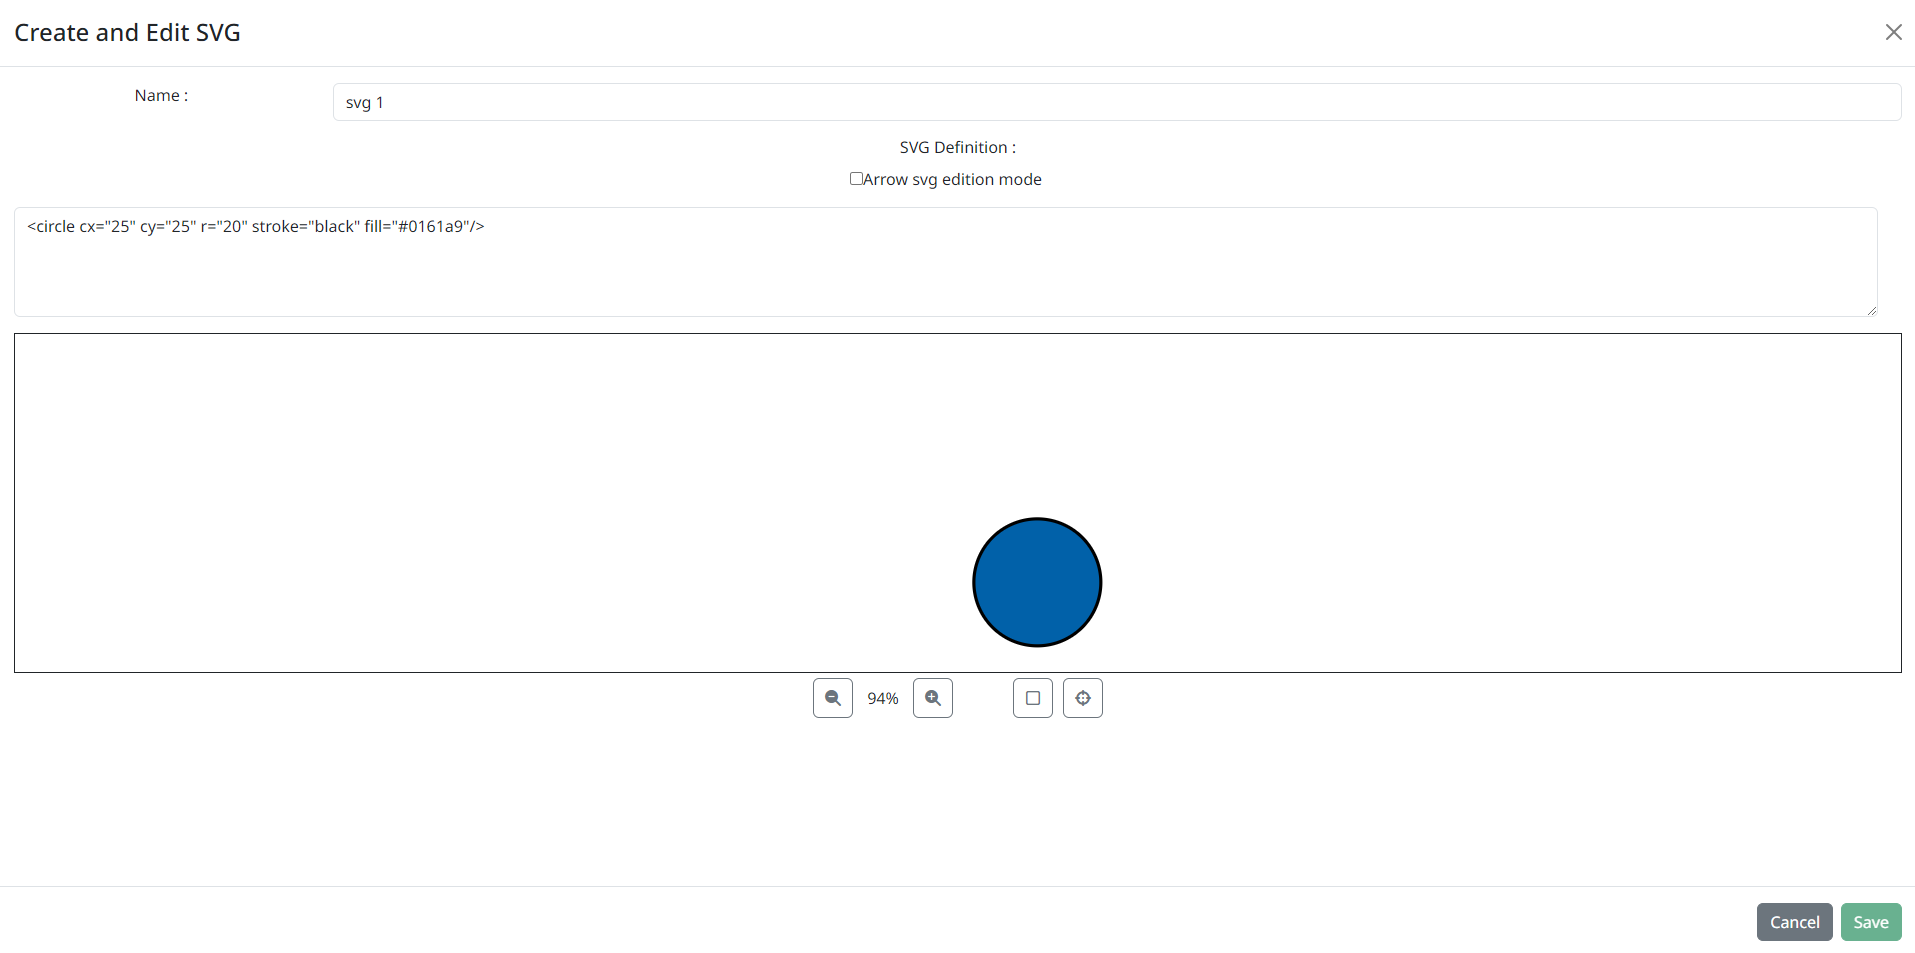Click the Name label

161,95
